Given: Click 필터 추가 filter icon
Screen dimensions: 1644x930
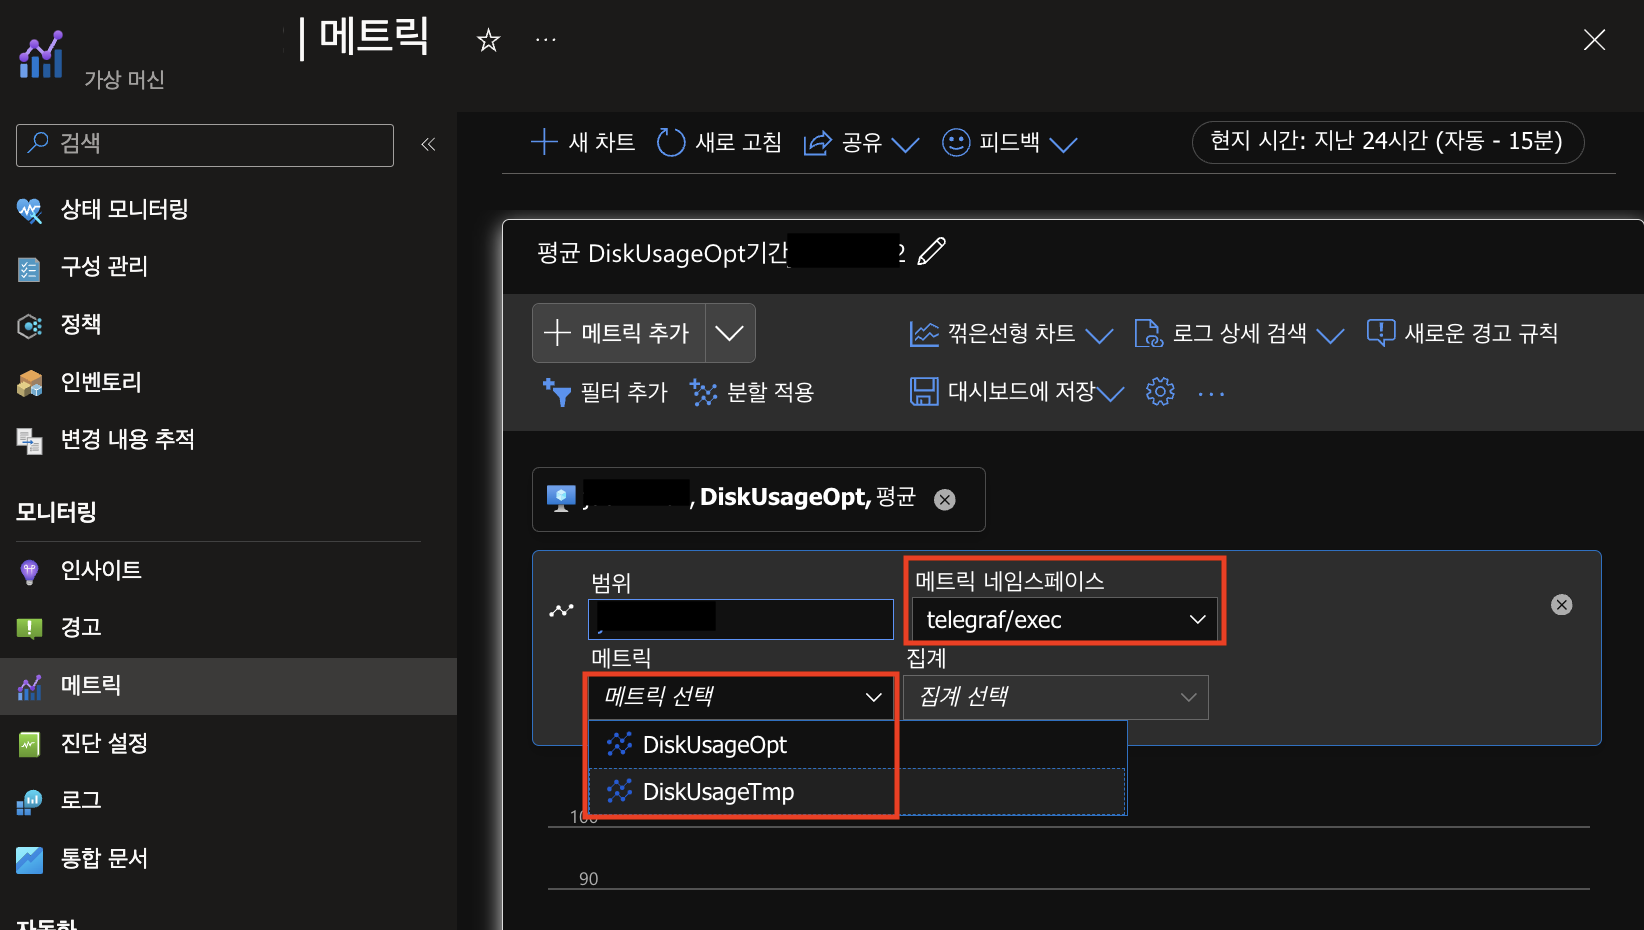Looking at the screenshot, I should (x=556, y=392).
